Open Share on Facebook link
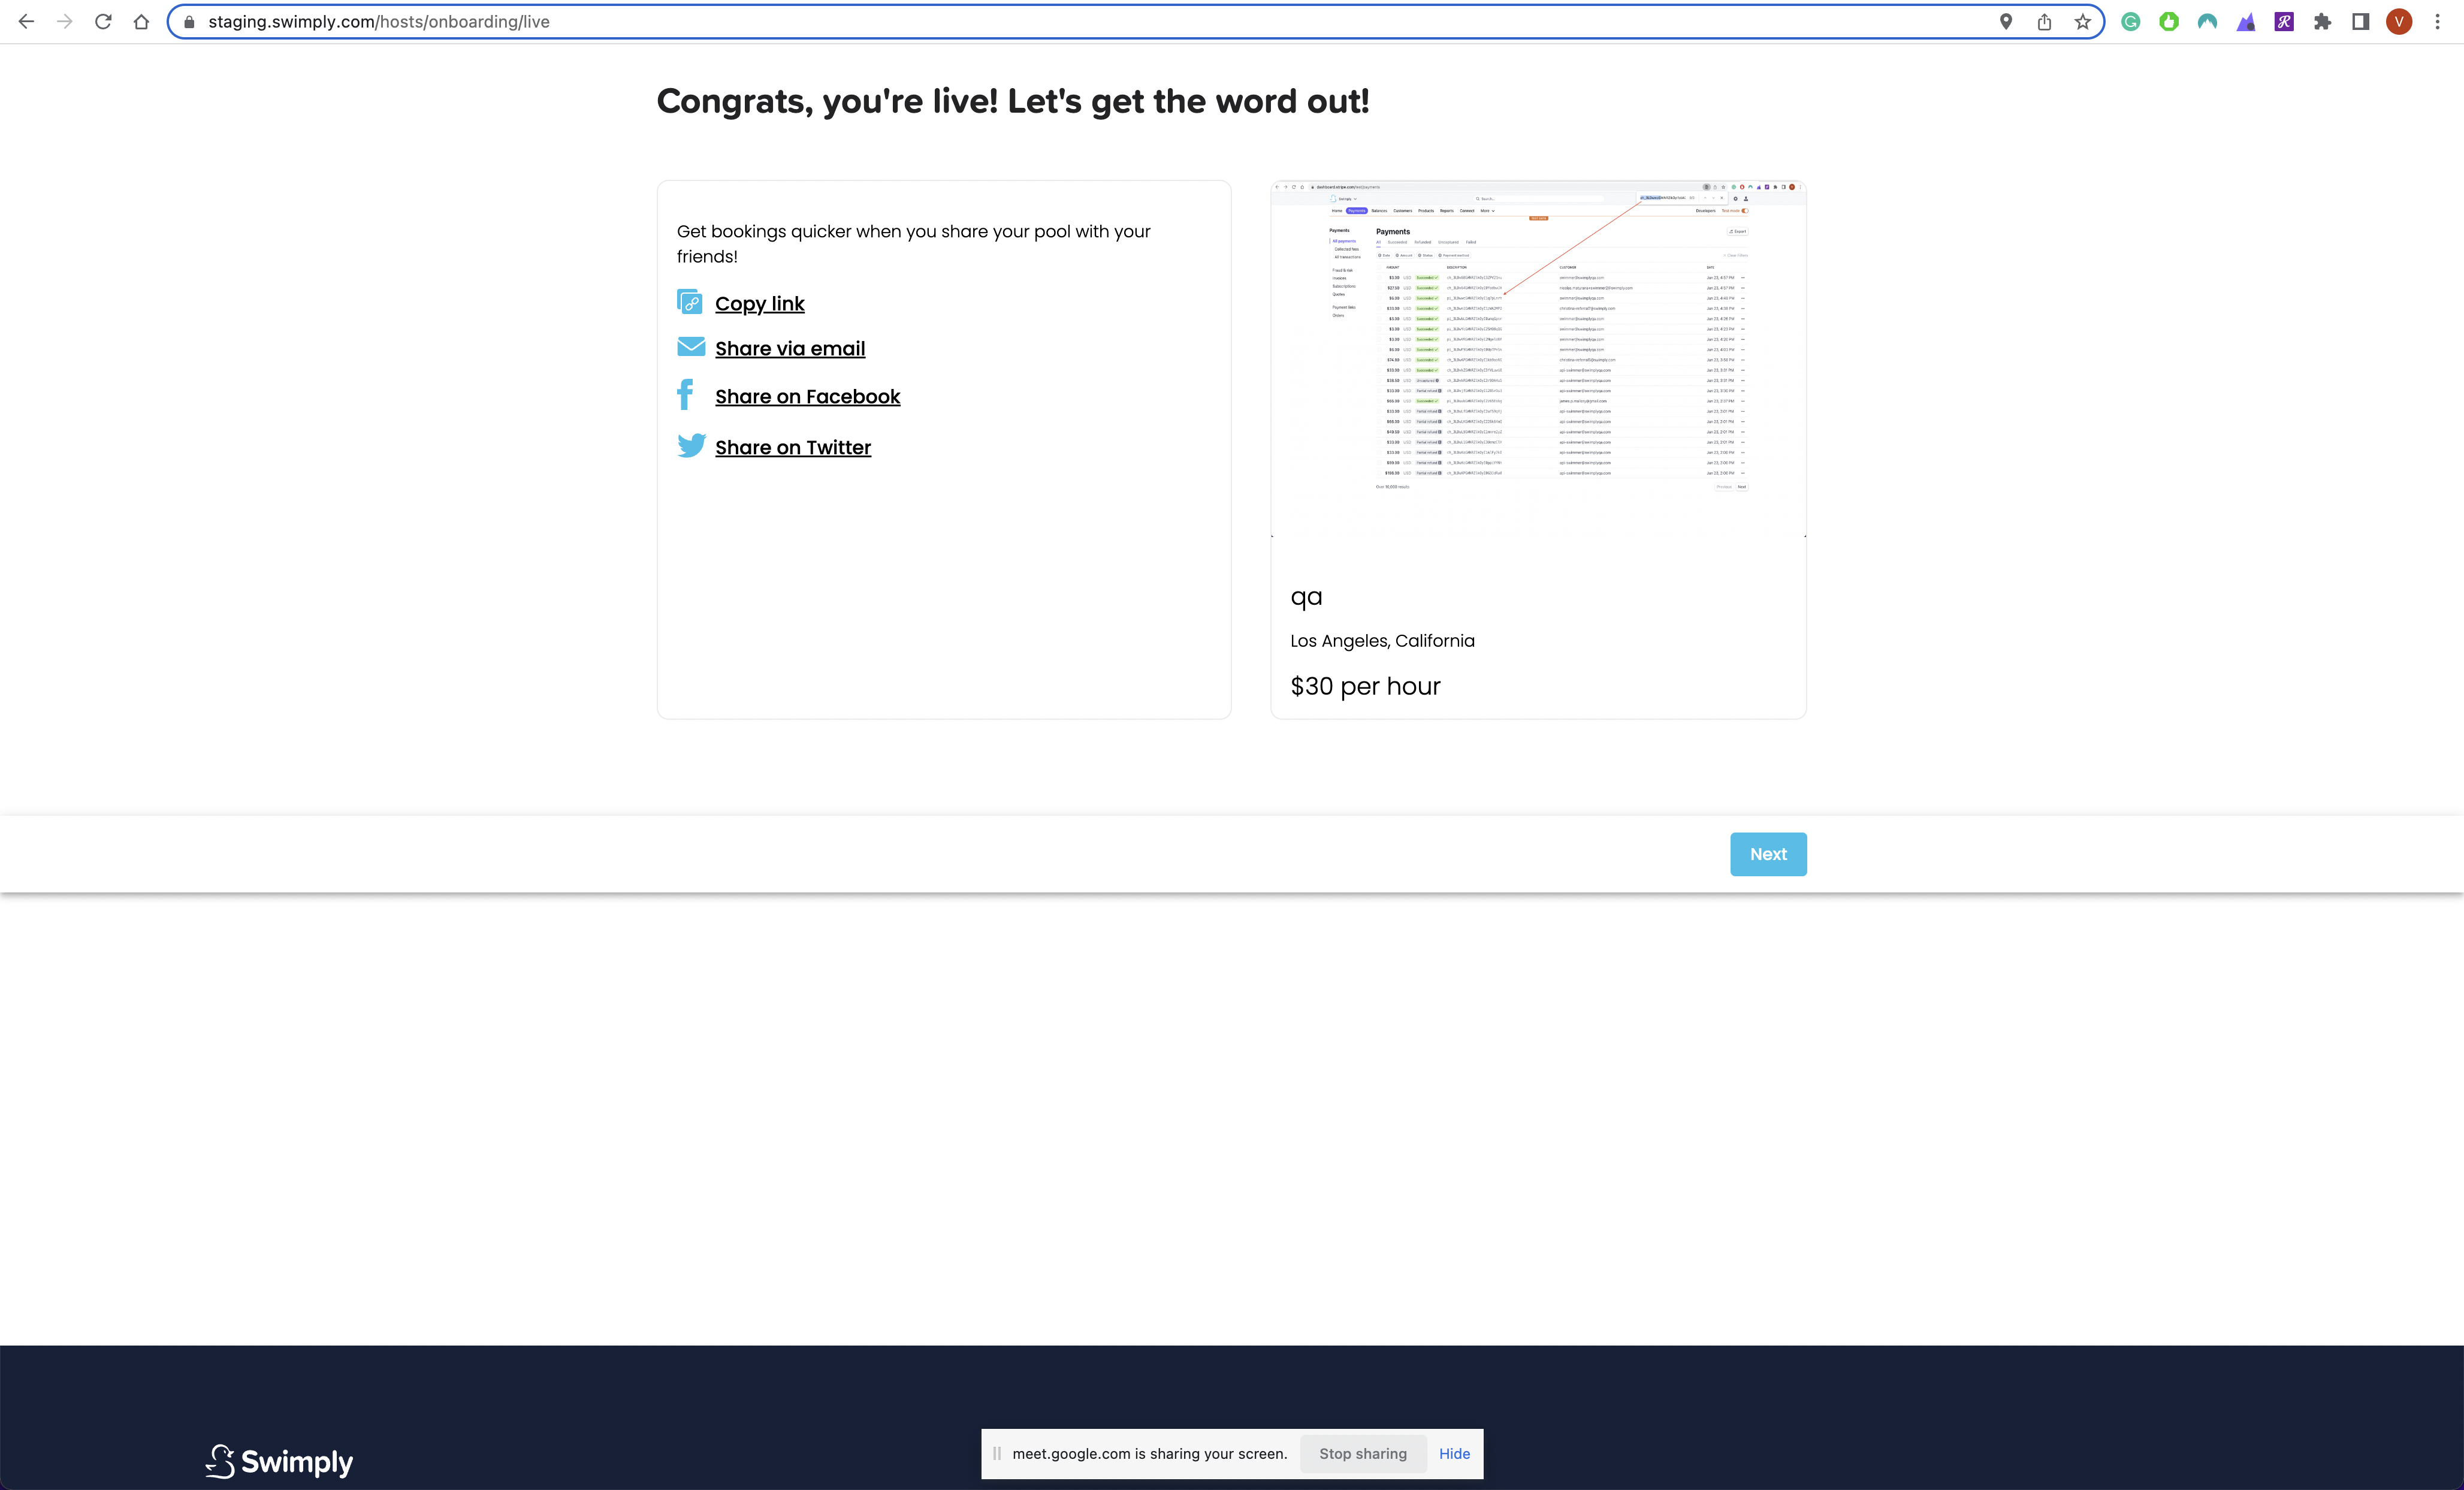Image resolution: width=2464 pixels, height=1490 pixels. click(807, 397)
